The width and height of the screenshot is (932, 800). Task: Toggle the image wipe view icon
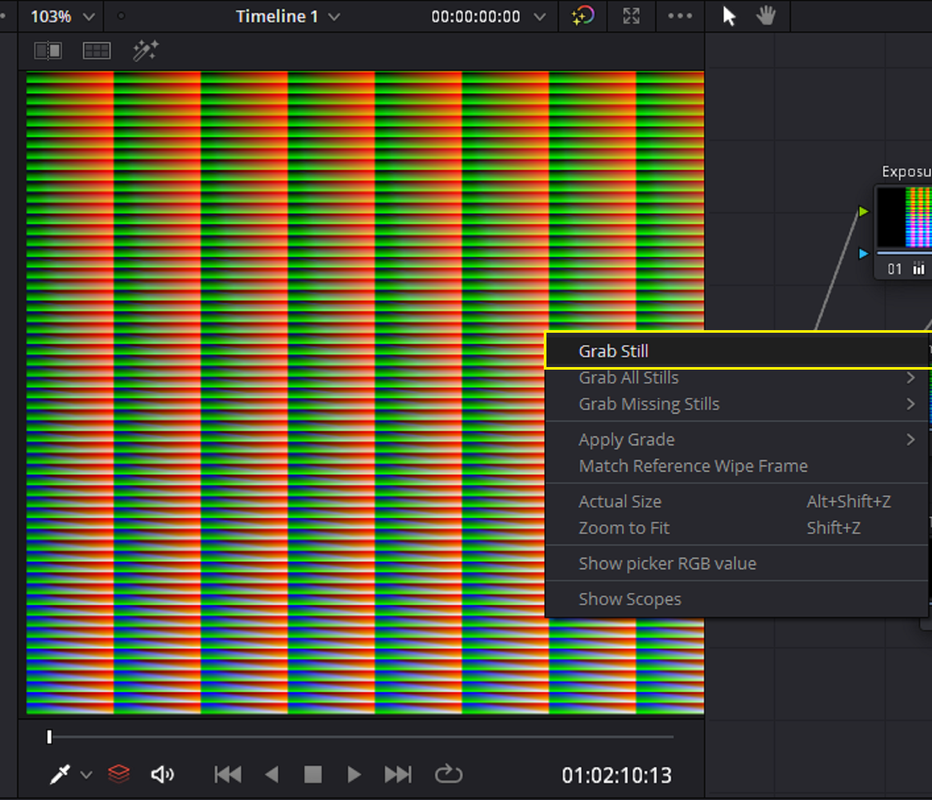point(48,51)
